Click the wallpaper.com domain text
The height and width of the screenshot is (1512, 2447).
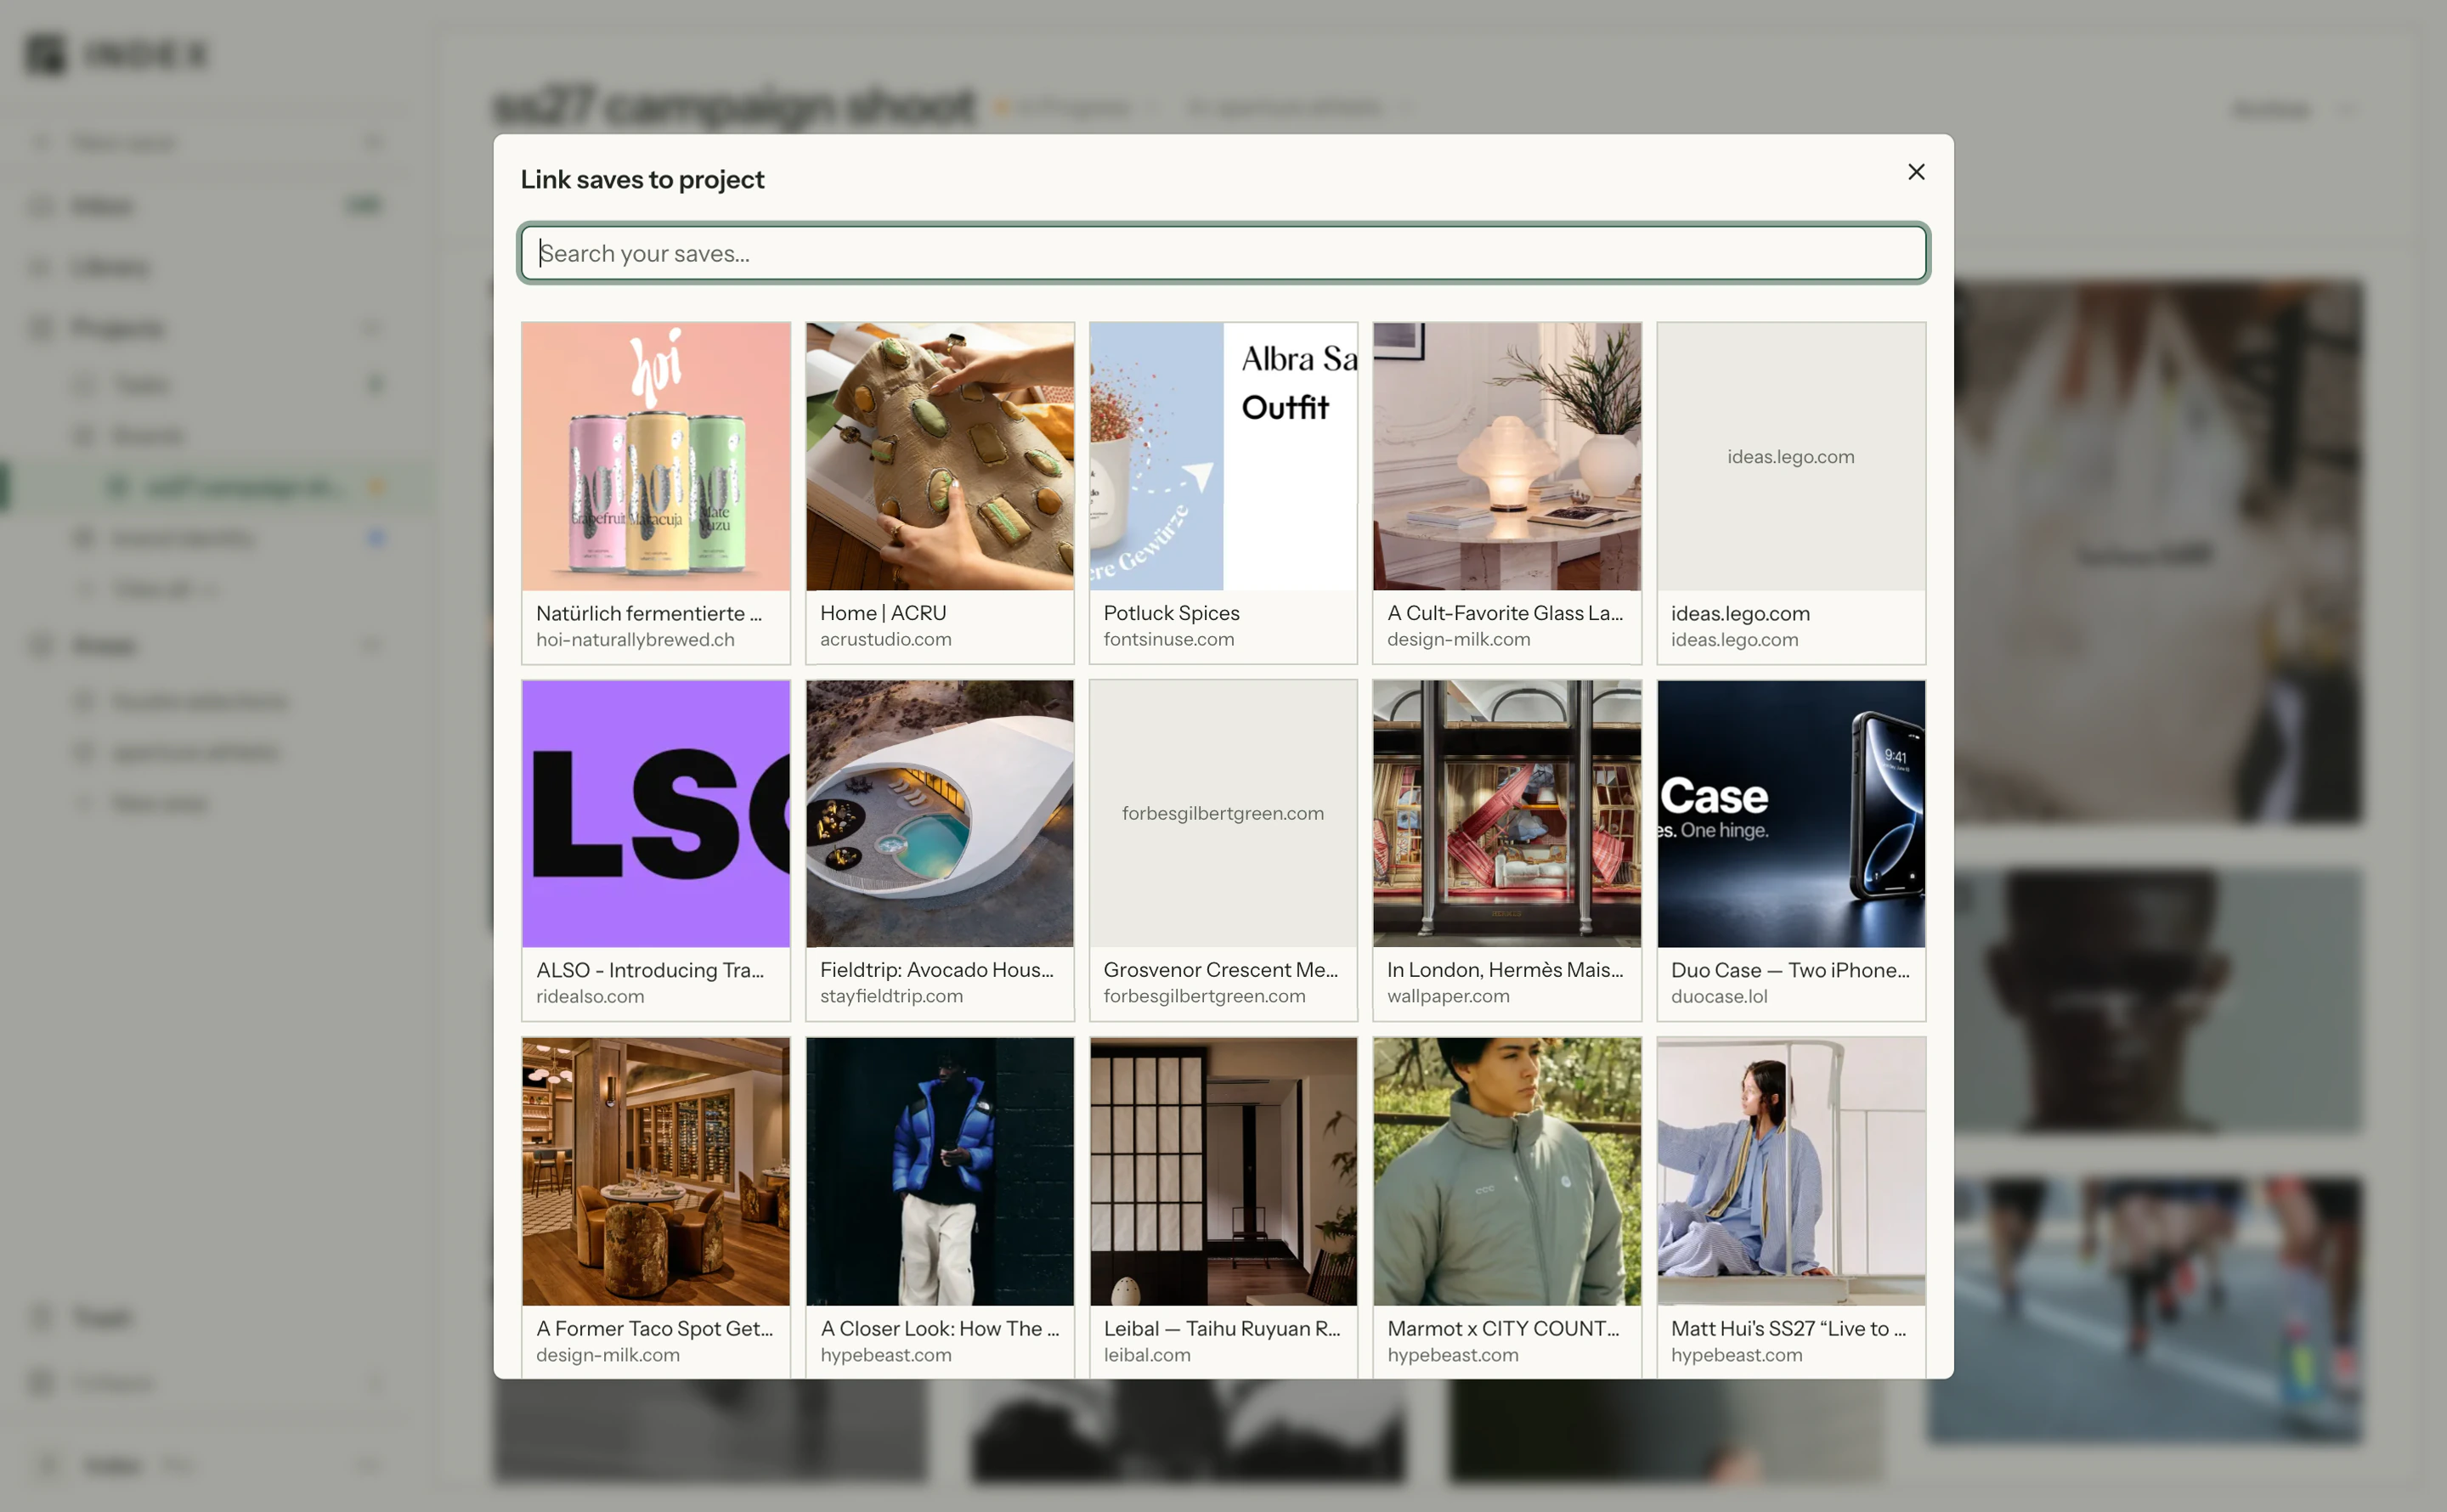coord(1448,997)
